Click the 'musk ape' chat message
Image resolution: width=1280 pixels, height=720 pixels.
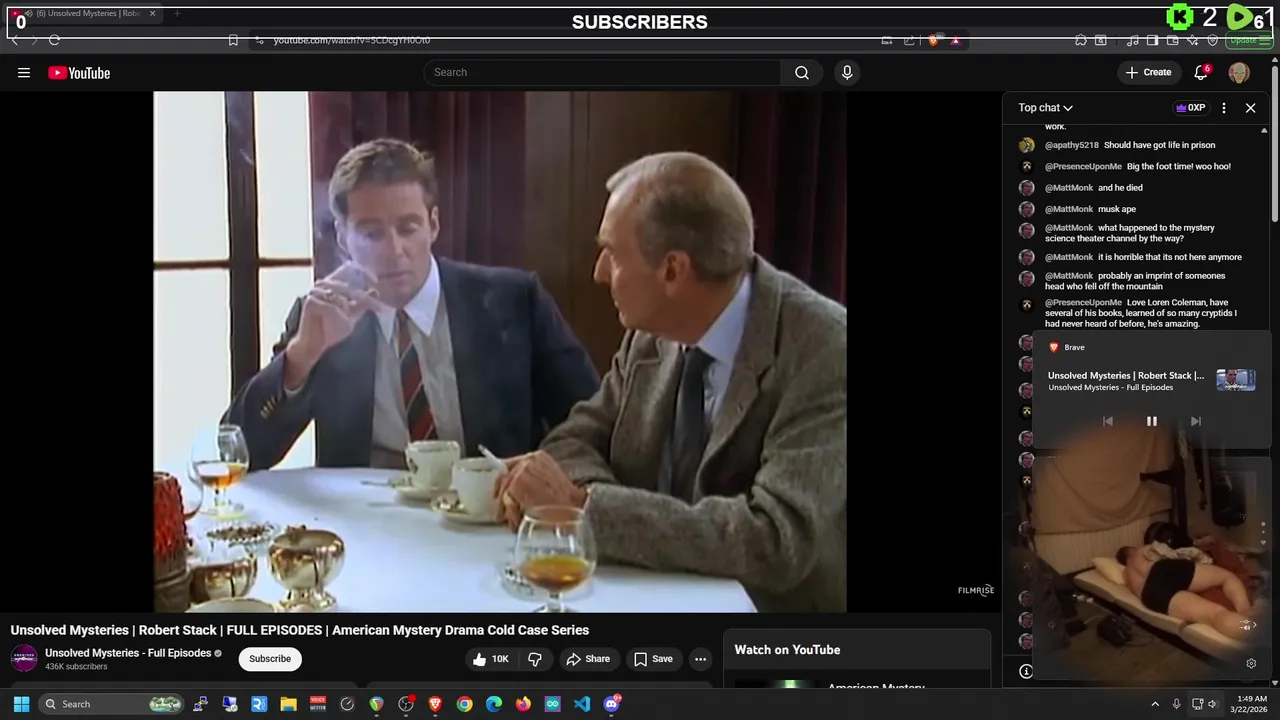(x=1117, y=209)
